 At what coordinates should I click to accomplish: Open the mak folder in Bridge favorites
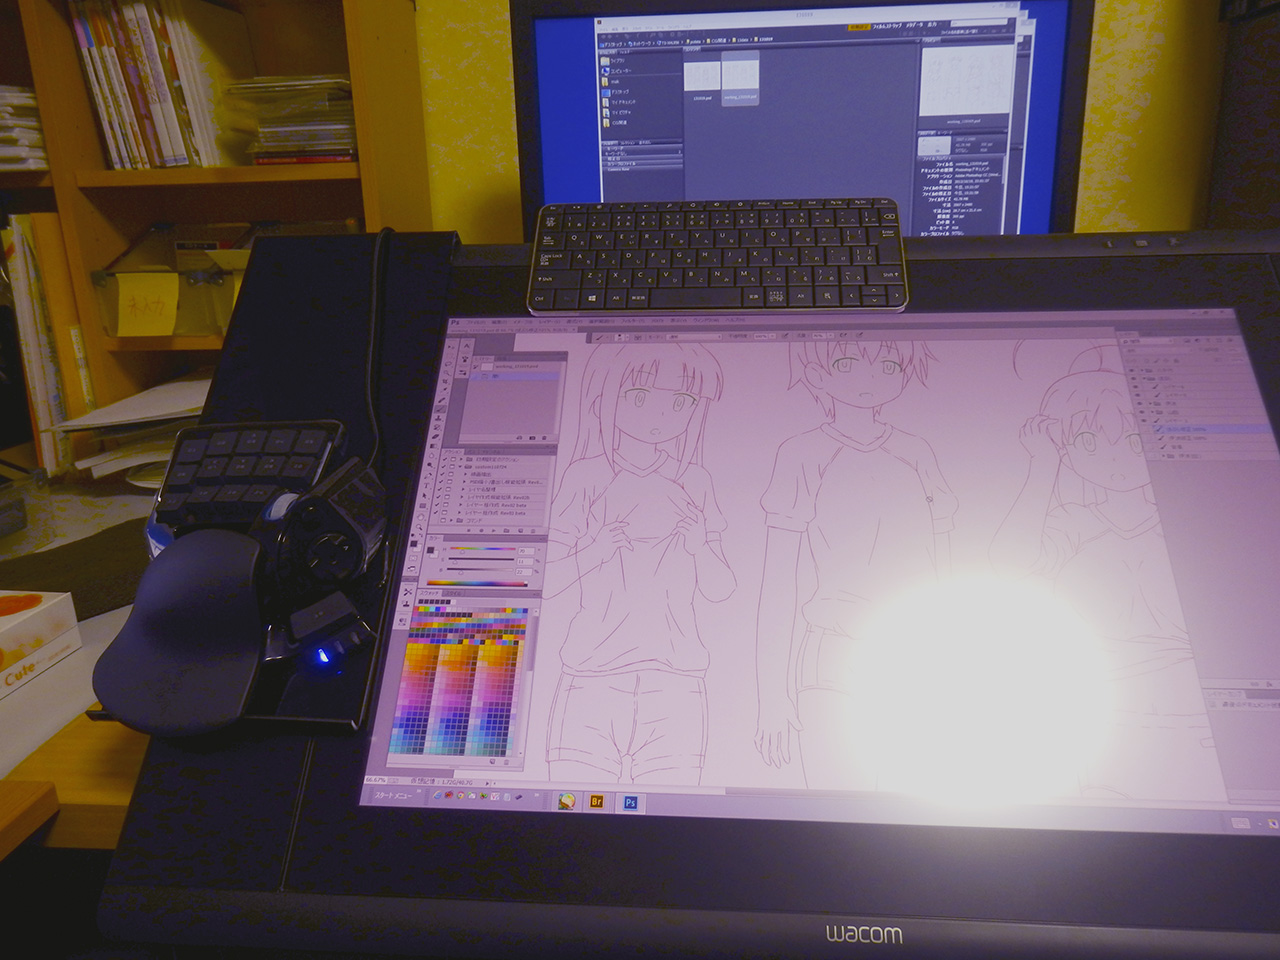point(612,82)
